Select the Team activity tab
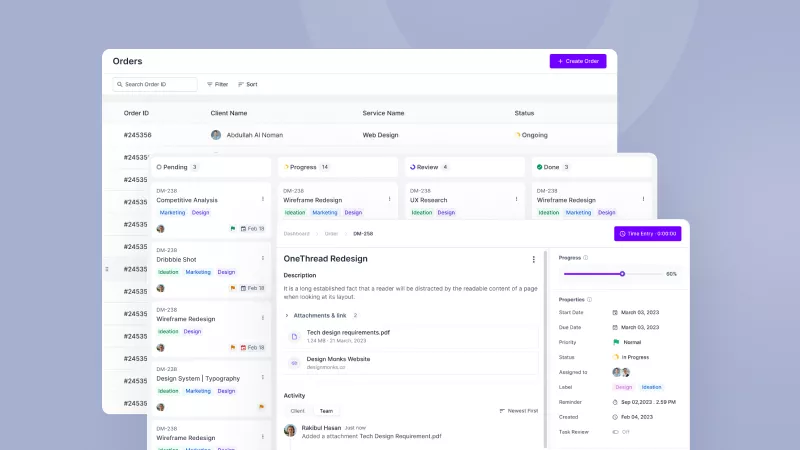Screen dimensions: 800x450 tap(326, 411)
